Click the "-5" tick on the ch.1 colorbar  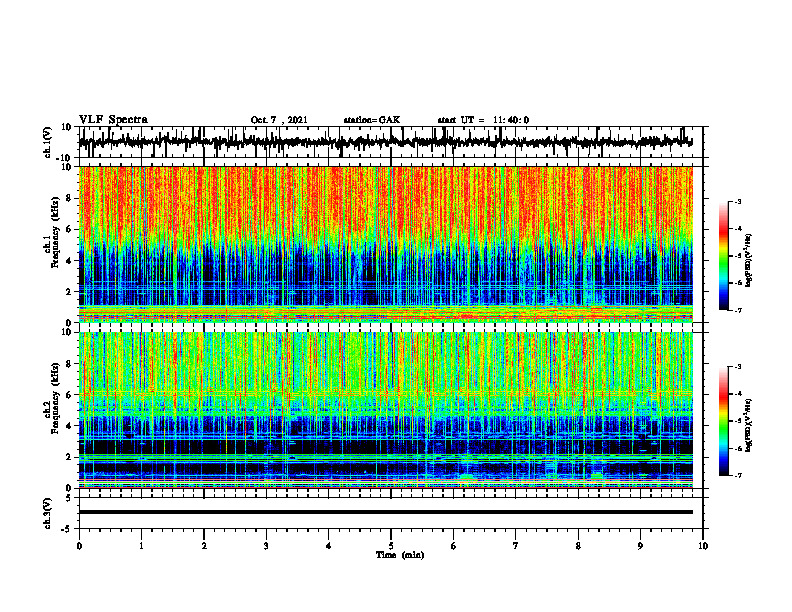(738, 256)
